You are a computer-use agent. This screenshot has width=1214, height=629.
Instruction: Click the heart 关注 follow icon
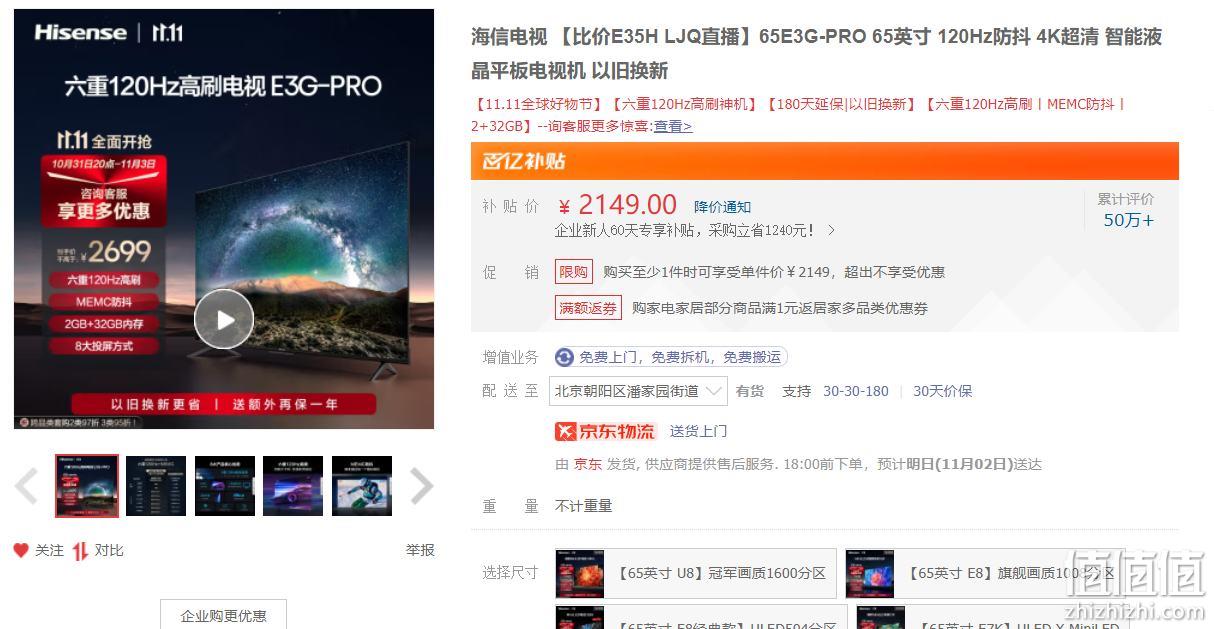click(21, 550)
